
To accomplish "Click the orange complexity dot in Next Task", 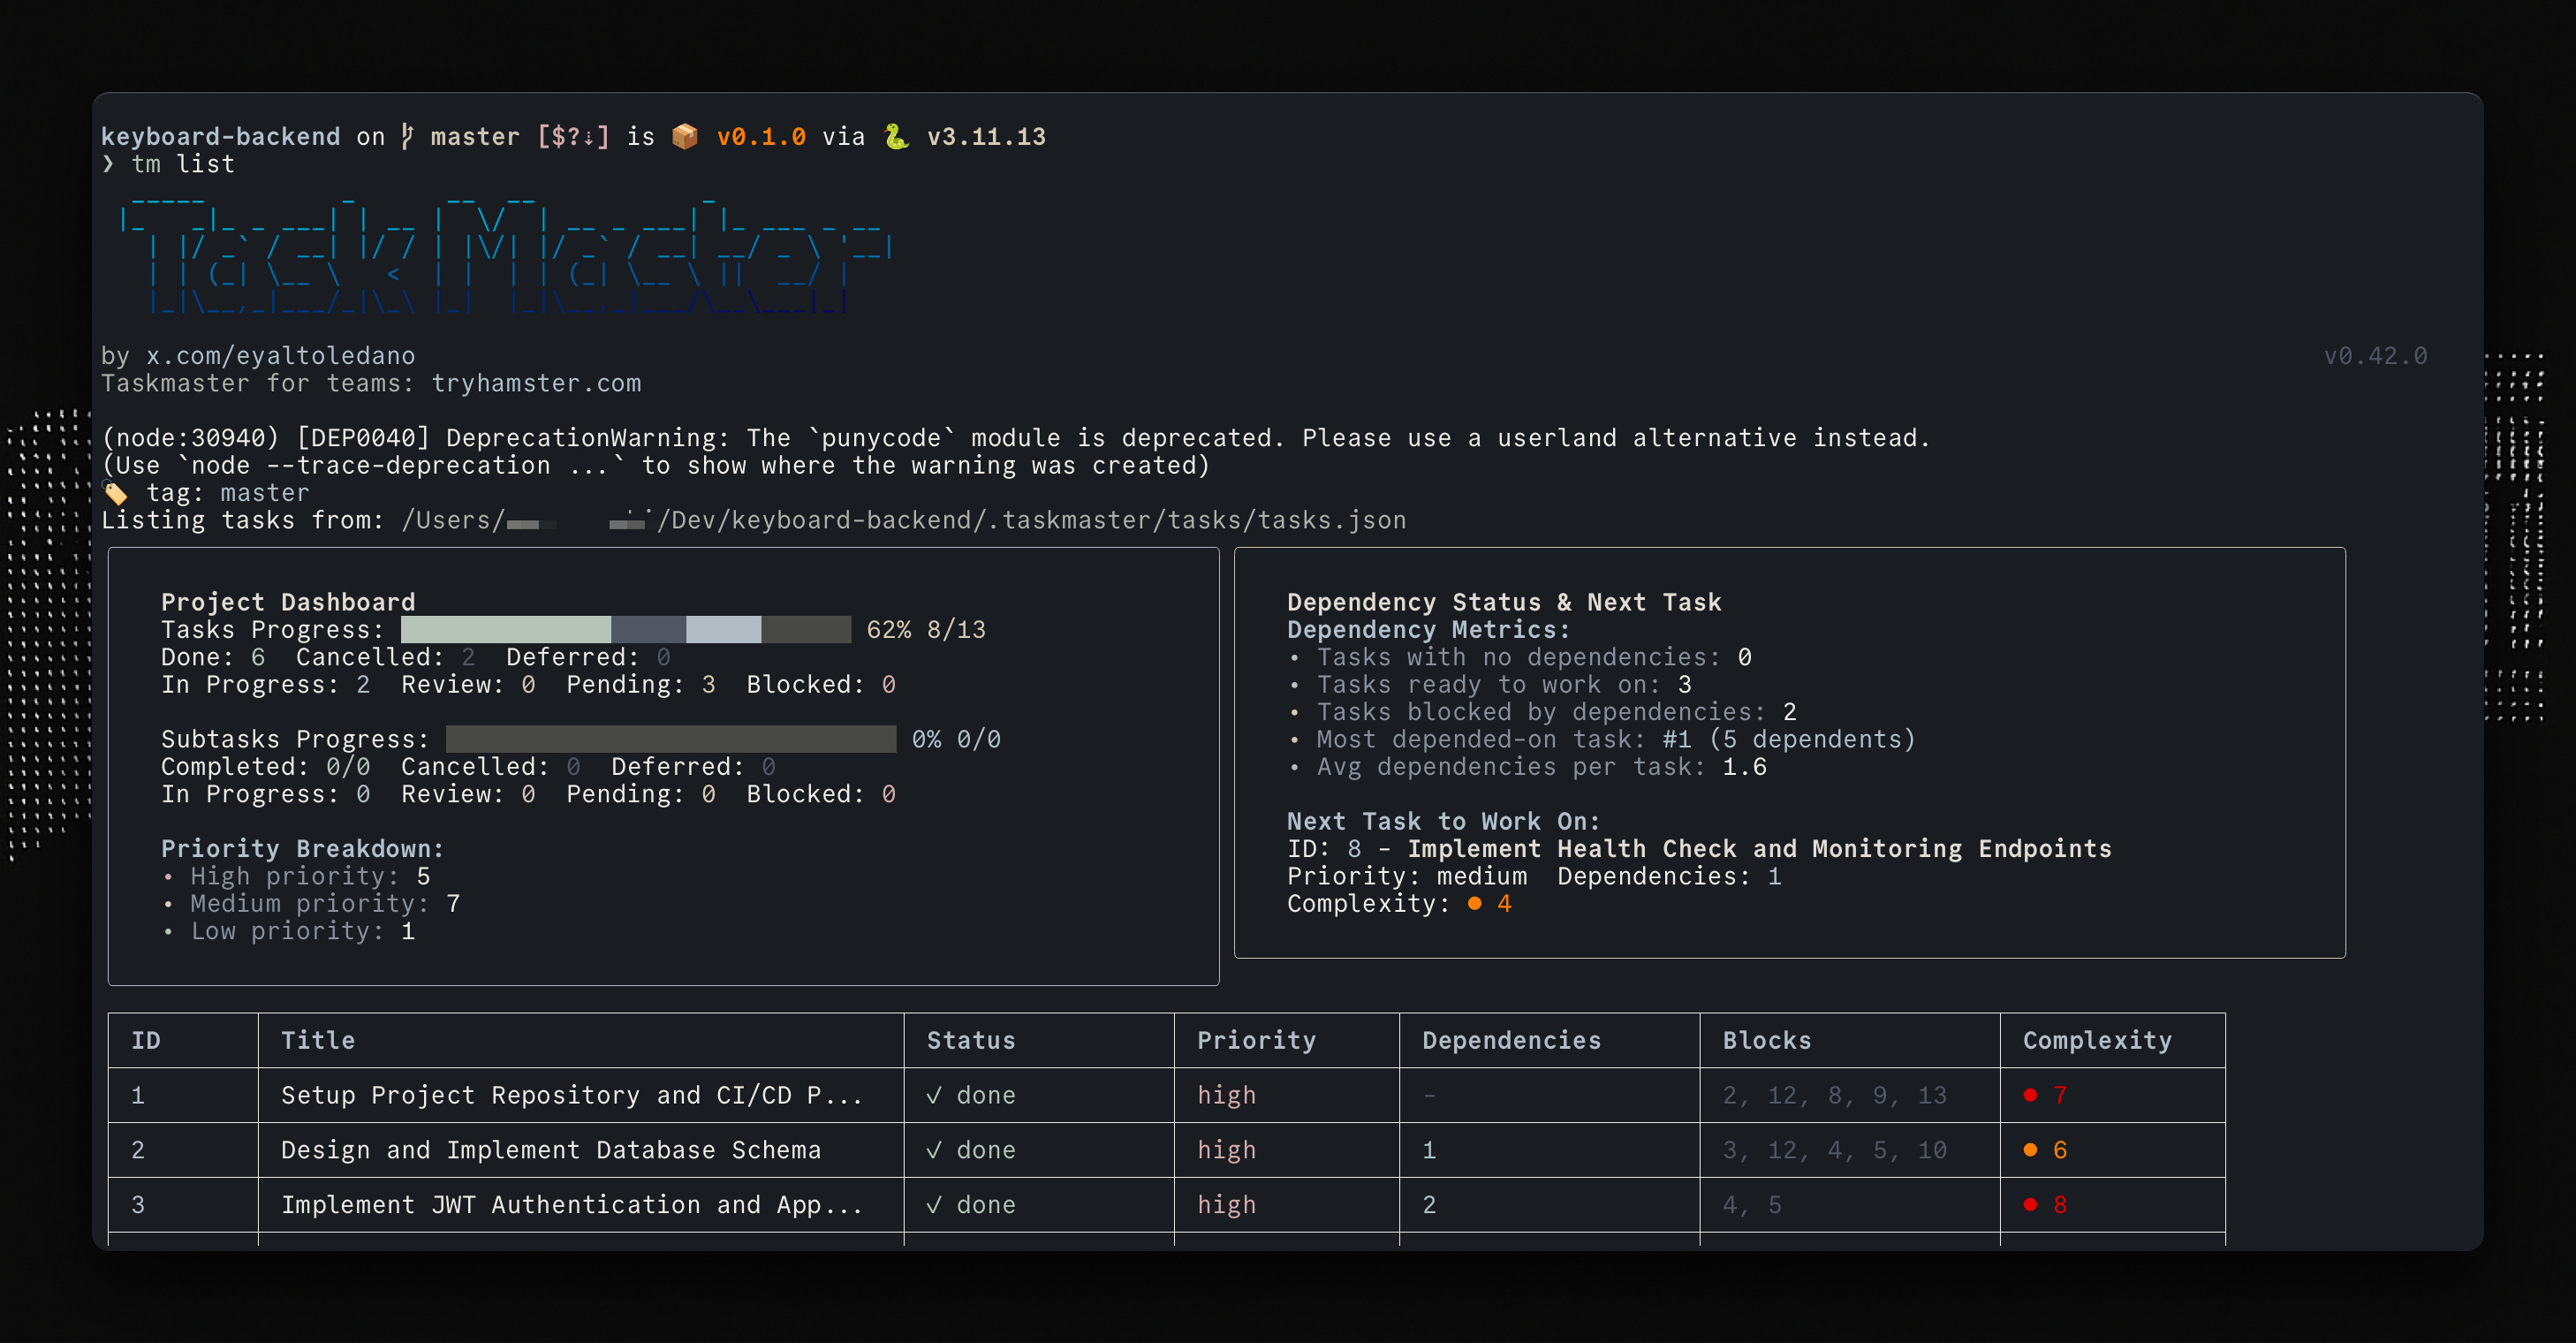I will point(1474,904).
